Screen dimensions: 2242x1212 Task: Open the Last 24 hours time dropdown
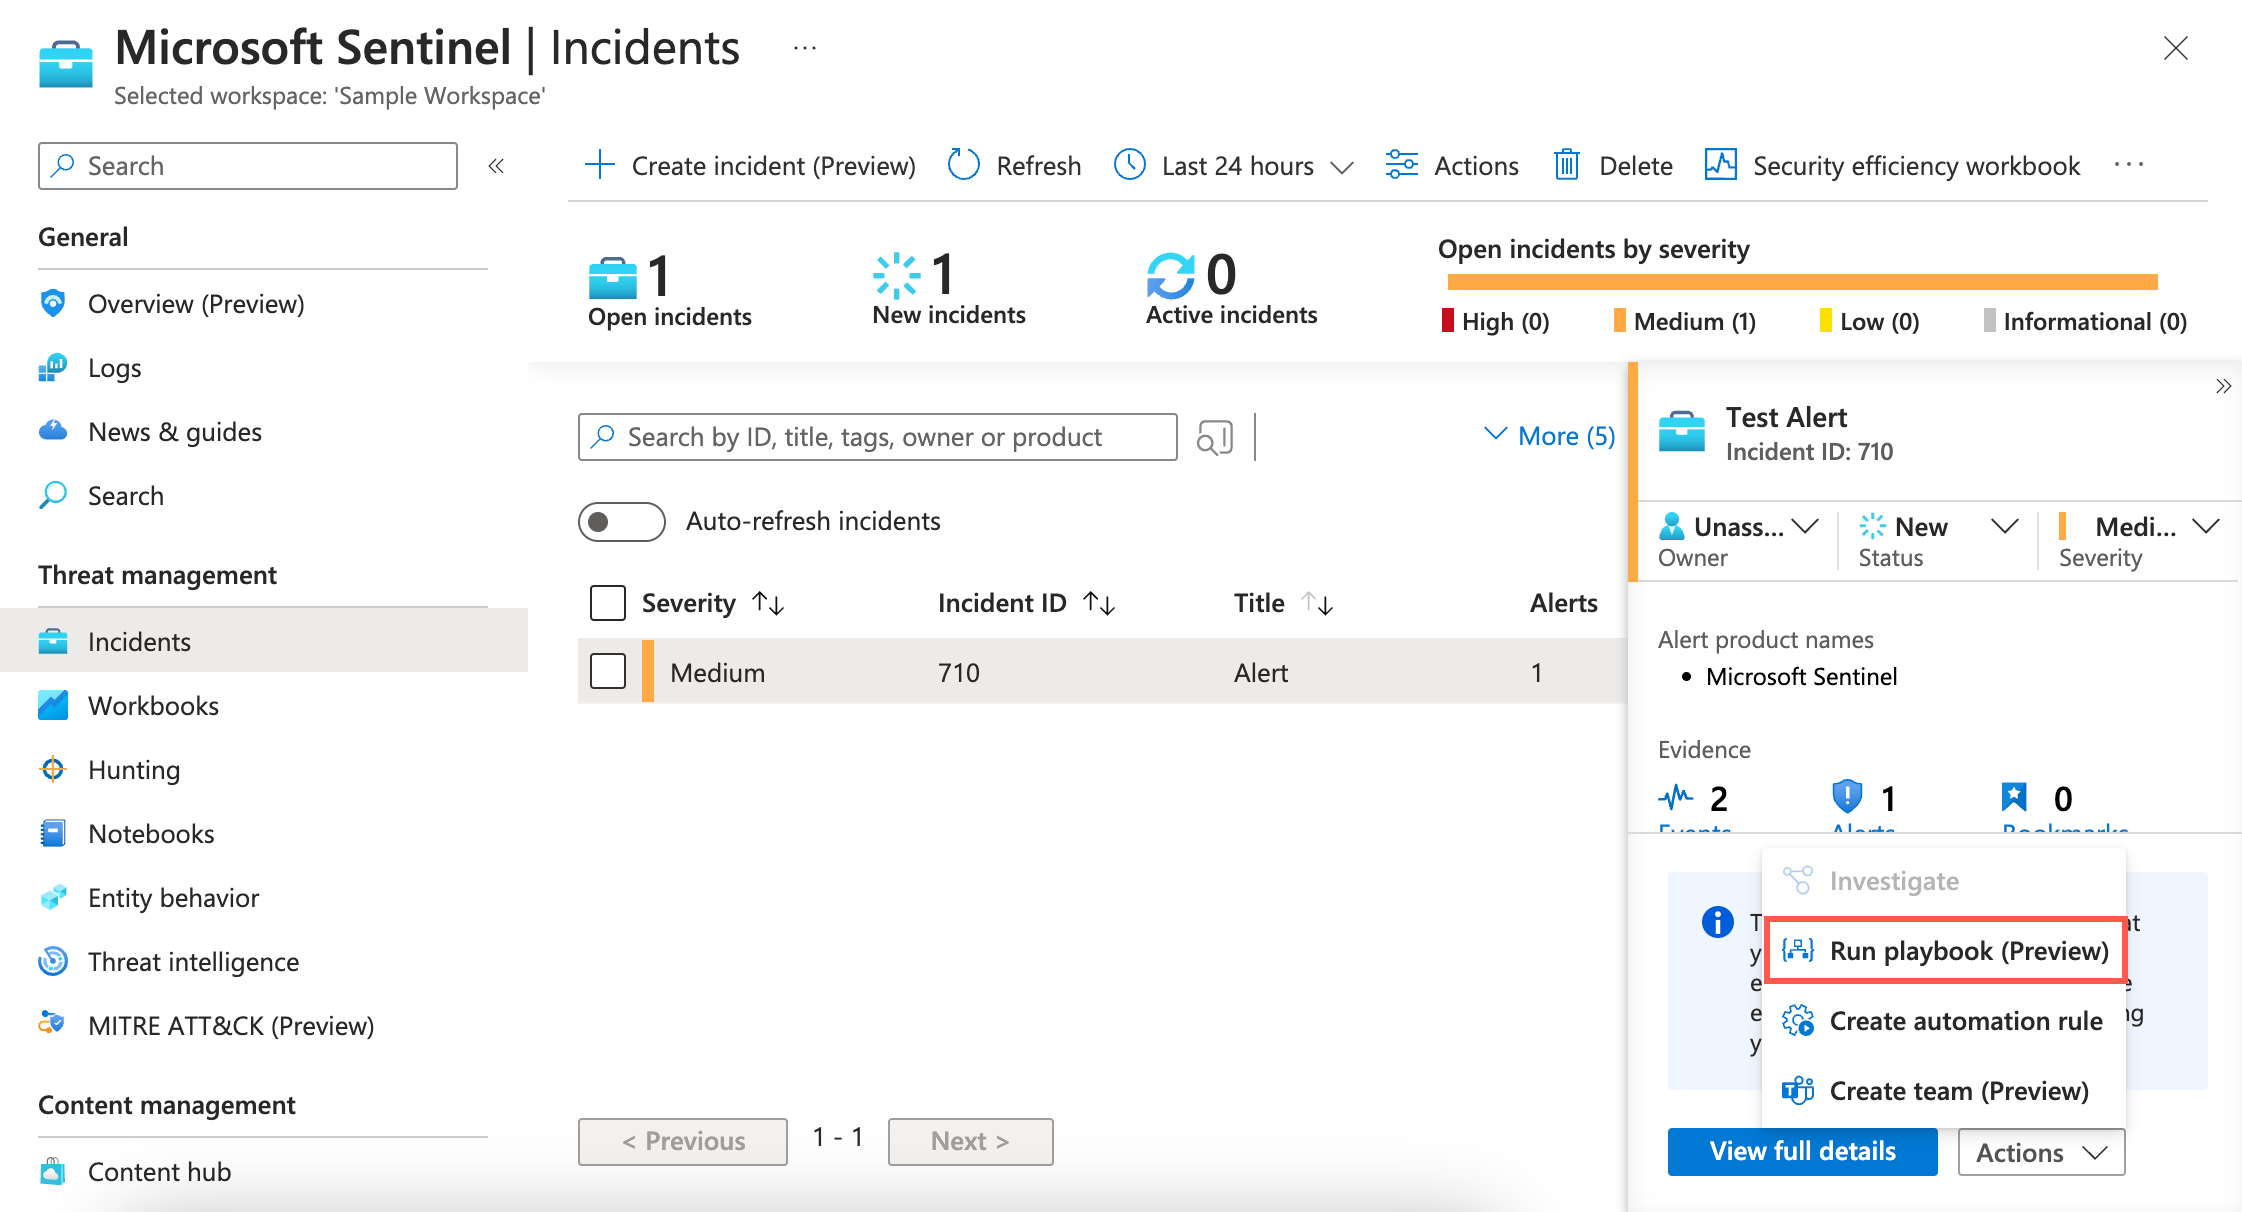[1236, 165]
